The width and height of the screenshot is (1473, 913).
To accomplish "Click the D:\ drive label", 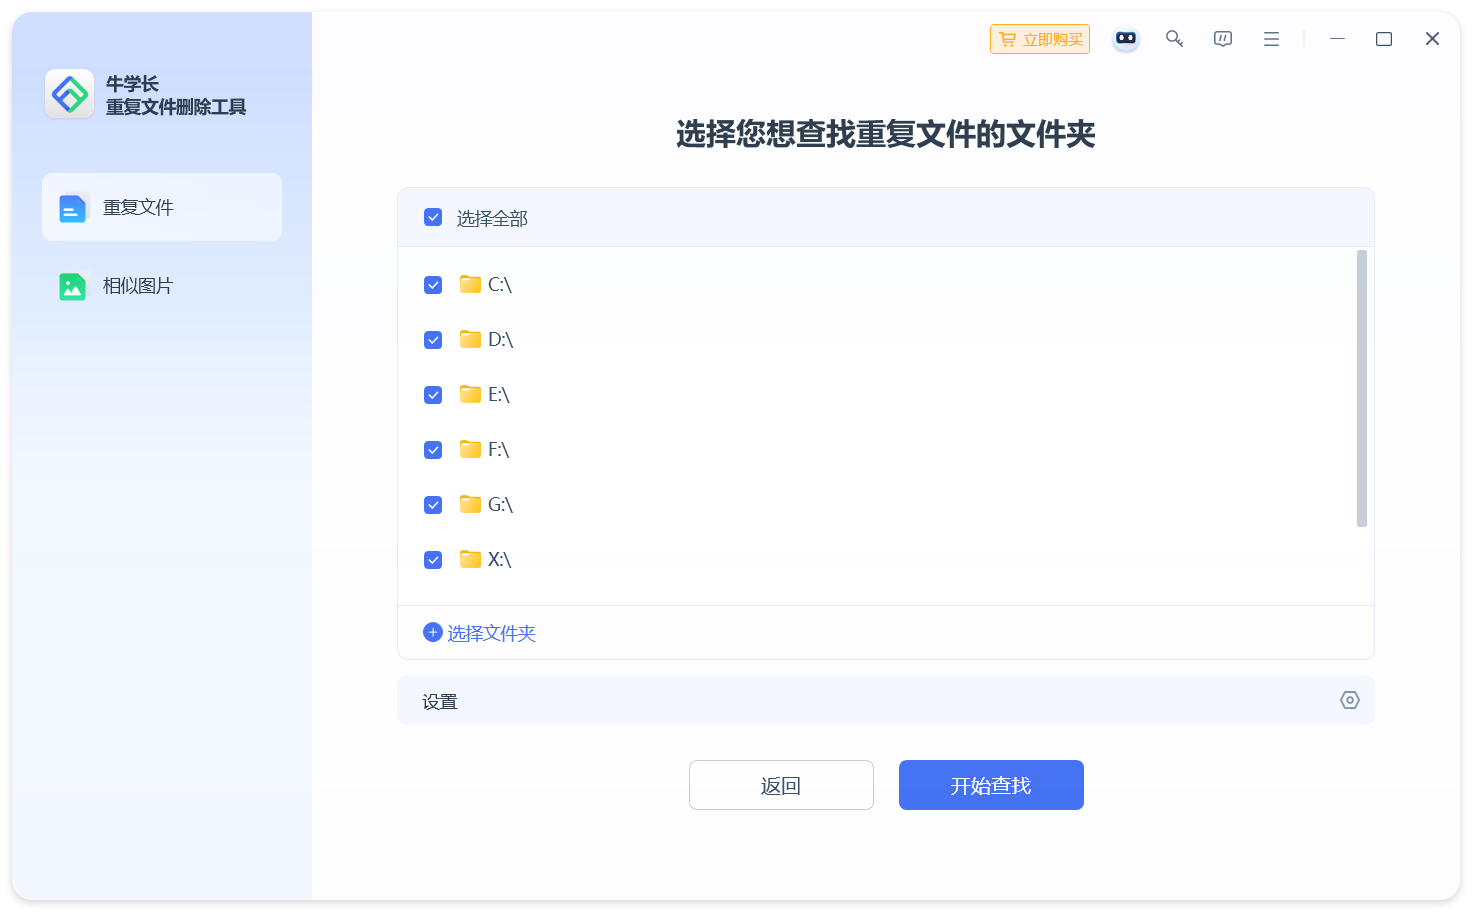I will [501, 340].
